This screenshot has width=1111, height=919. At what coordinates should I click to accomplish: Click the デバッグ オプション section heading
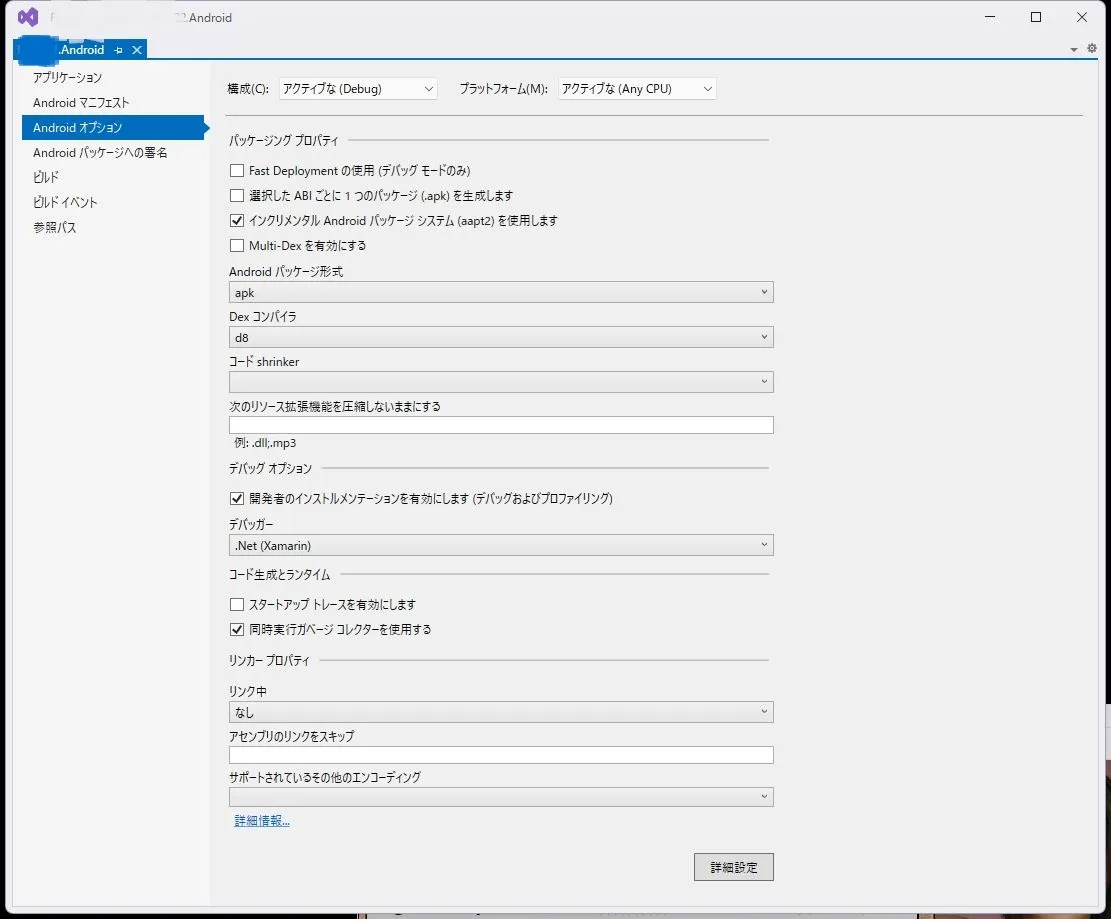click(270, 468)
